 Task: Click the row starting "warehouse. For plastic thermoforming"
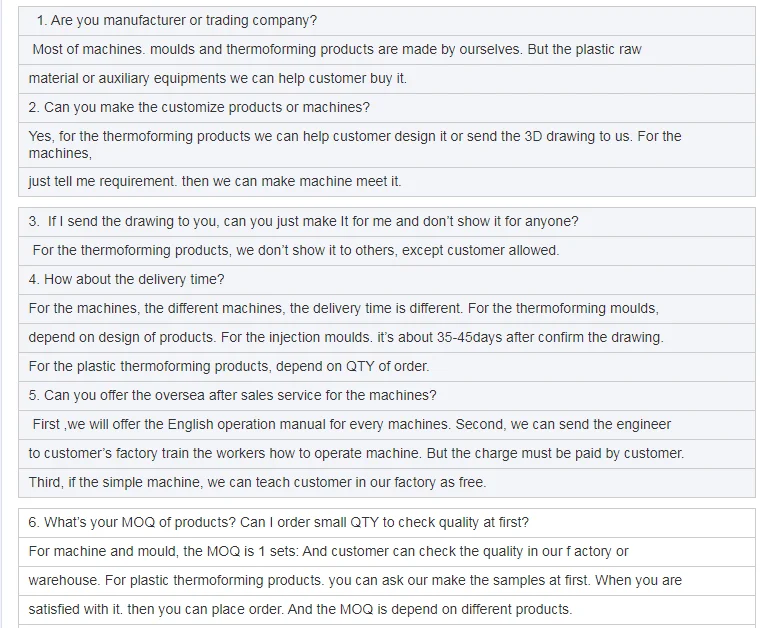tap(355, 580)
